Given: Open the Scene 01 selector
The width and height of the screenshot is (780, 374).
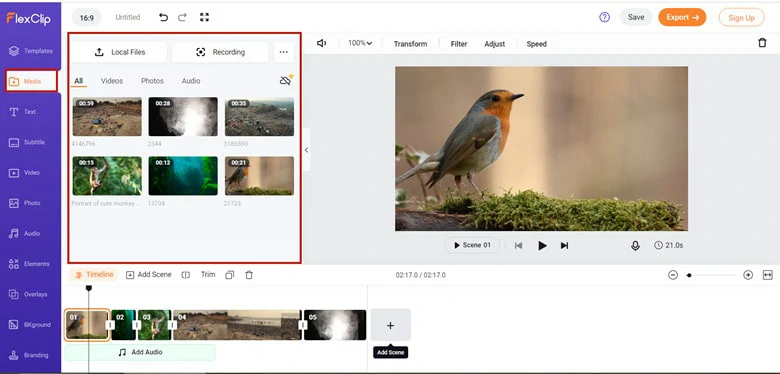Looking at the screenshot, I should [x=472, y=245].
